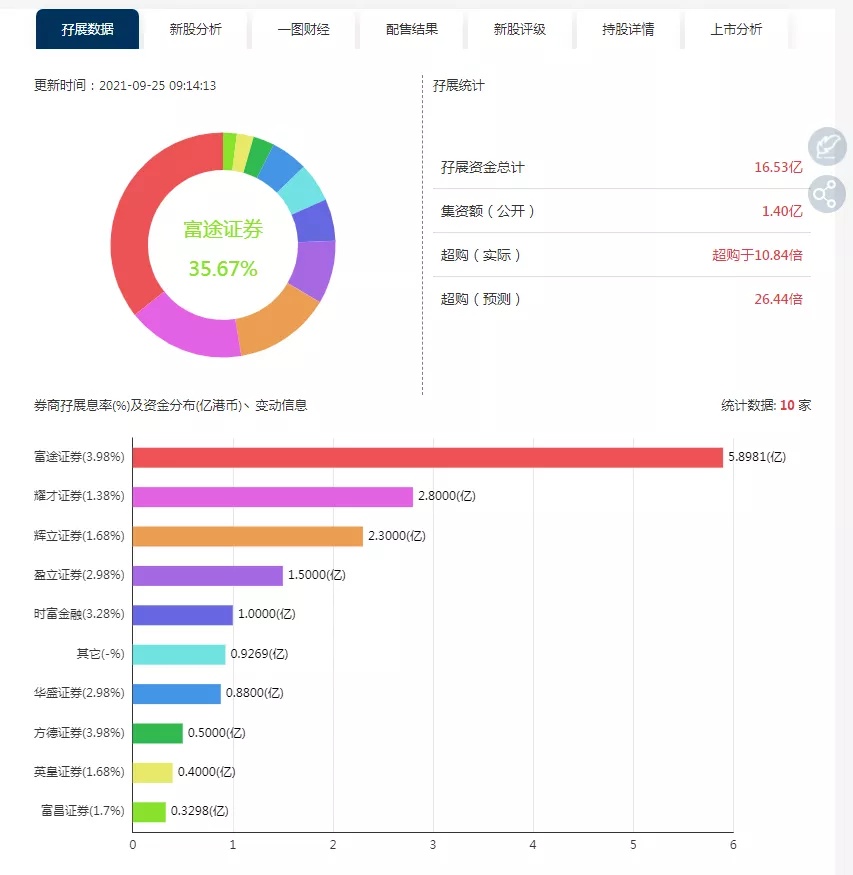Click the label 耀才证券(1.38%)

(79, 496)
